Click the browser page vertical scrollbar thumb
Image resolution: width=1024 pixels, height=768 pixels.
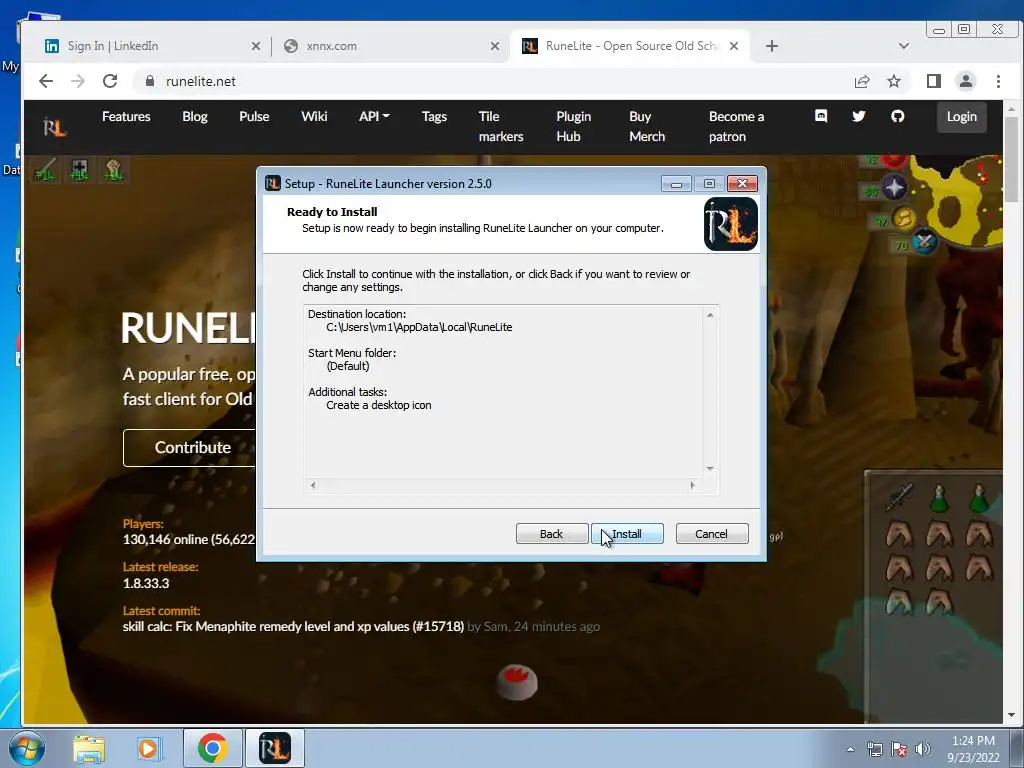(1012, 159)
